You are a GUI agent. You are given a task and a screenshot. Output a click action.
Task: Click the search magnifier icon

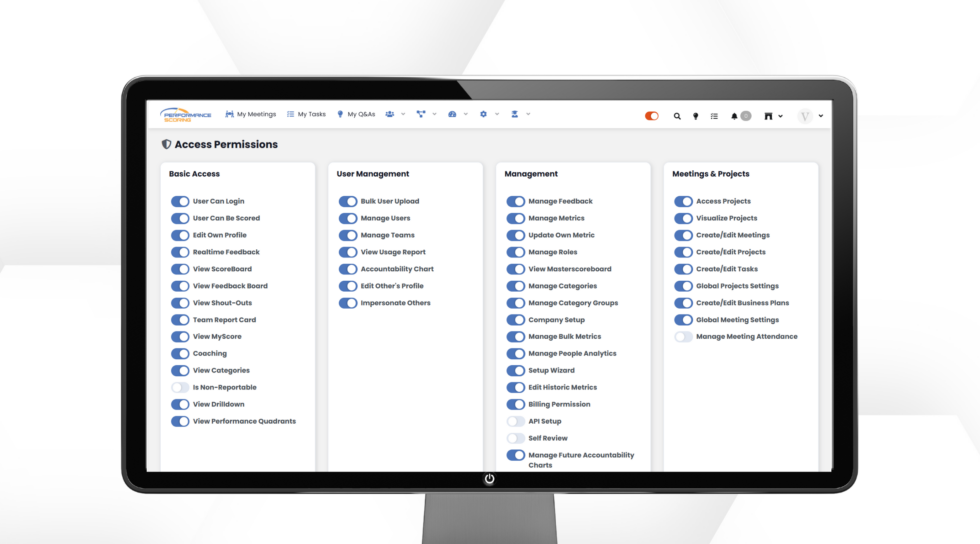677,116
